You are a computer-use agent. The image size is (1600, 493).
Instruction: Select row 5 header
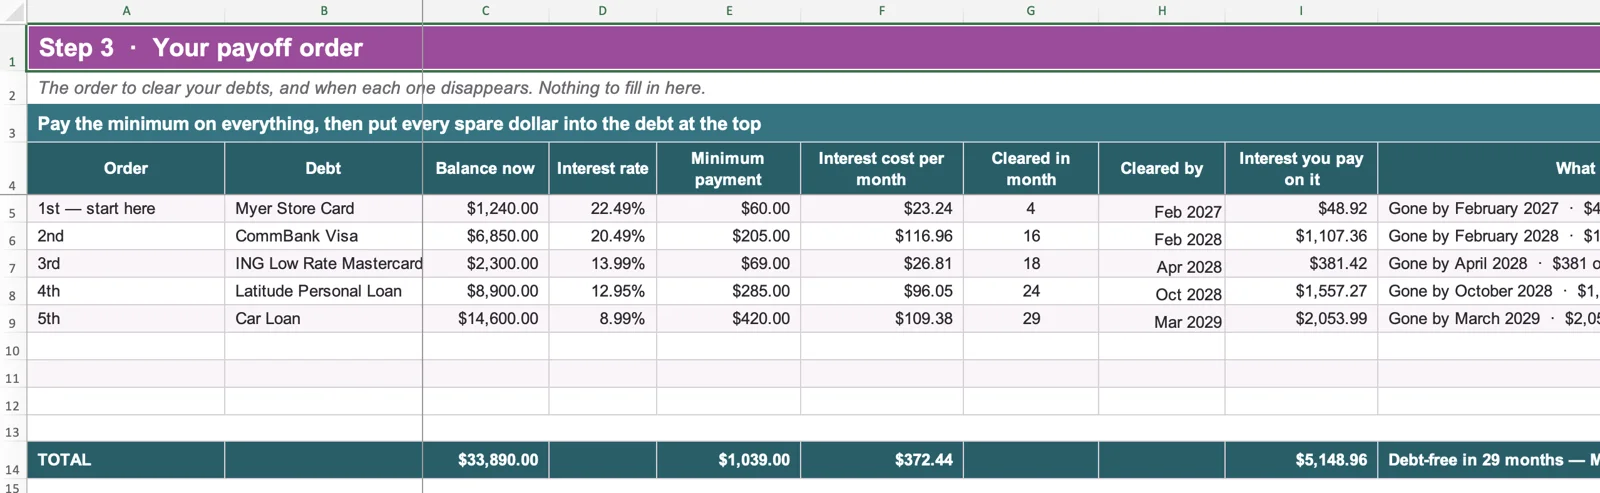pyautogui.click(x=13, y=209)
